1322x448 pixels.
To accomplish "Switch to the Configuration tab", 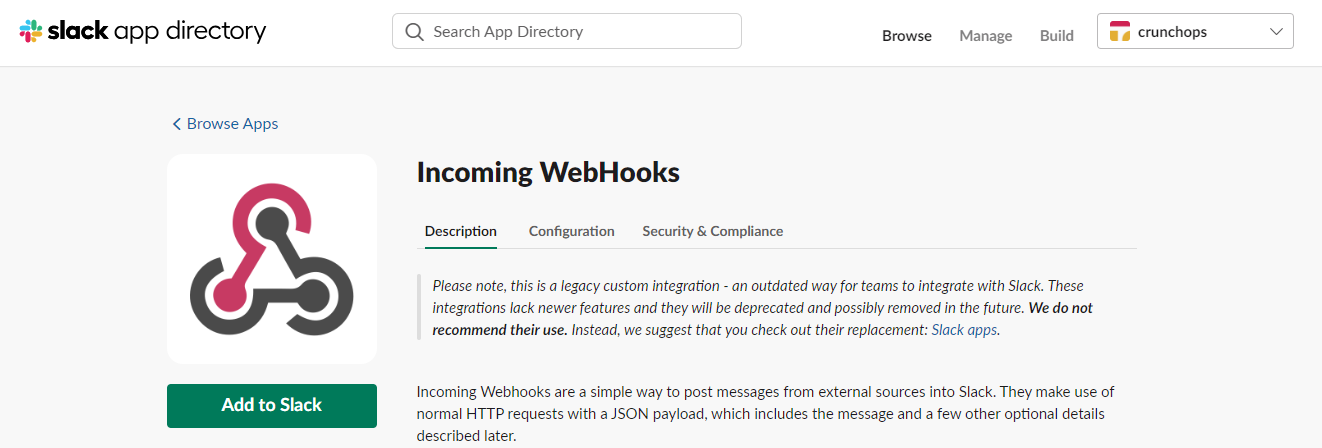I will coord(571,231).
